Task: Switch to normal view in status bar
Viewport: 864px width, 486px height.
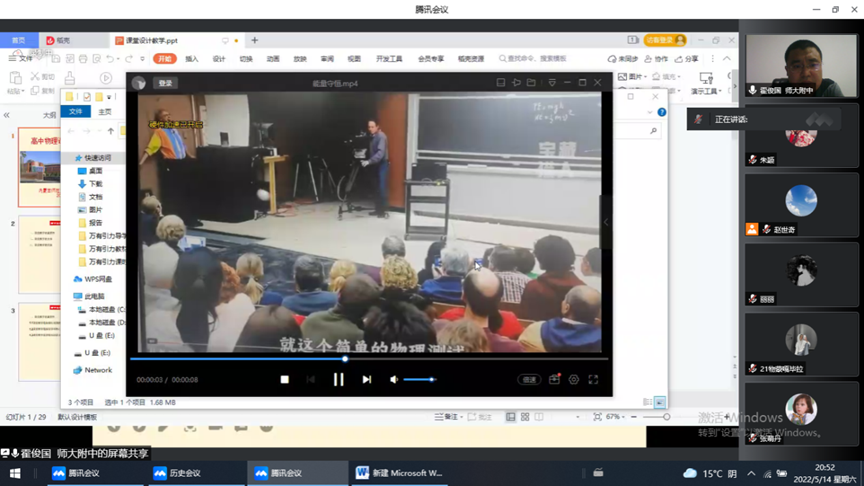Action: [510, 417]
